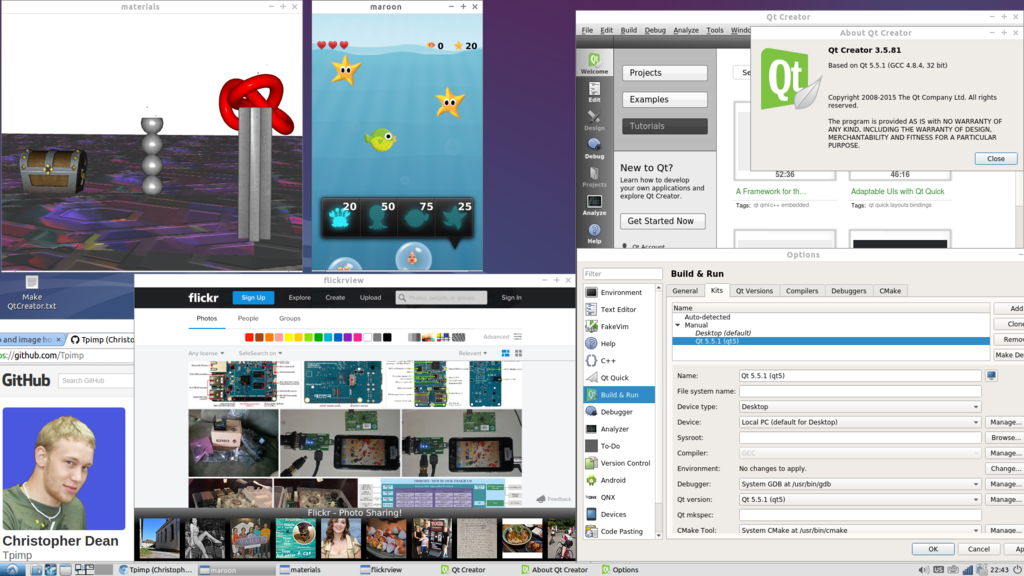The width and height of the screenshot is (1024, 576).
Task: Click the flickr logo in flickrview
Action: click(203, 298)
